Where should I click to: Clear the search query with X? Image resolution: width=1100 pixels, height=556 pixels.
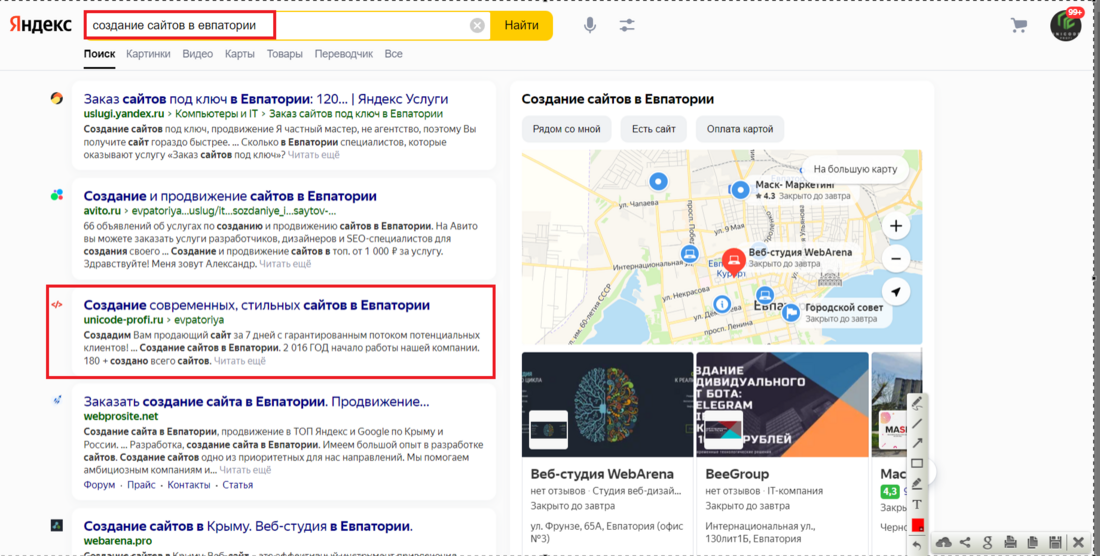coord(477,25)
